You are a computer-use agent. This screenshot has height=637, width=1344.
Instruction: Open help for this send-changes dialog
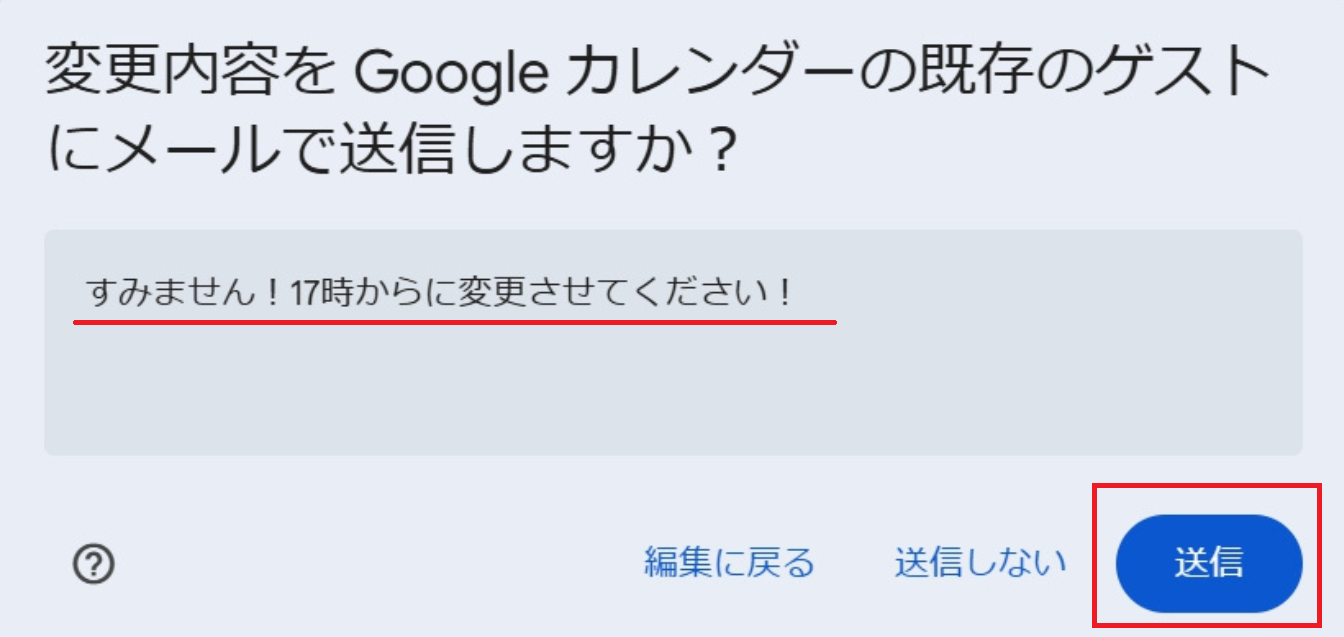pyautogui.click(x=94, y=564)
